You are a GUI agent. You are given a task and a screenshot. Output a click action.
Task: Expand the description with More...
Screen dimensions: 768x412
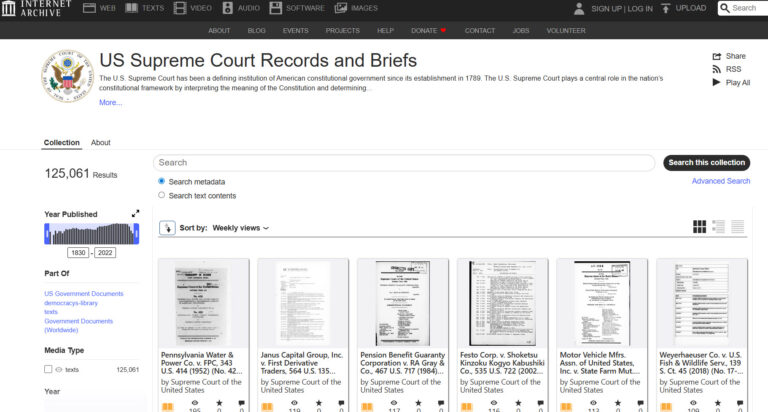[111, 102]
